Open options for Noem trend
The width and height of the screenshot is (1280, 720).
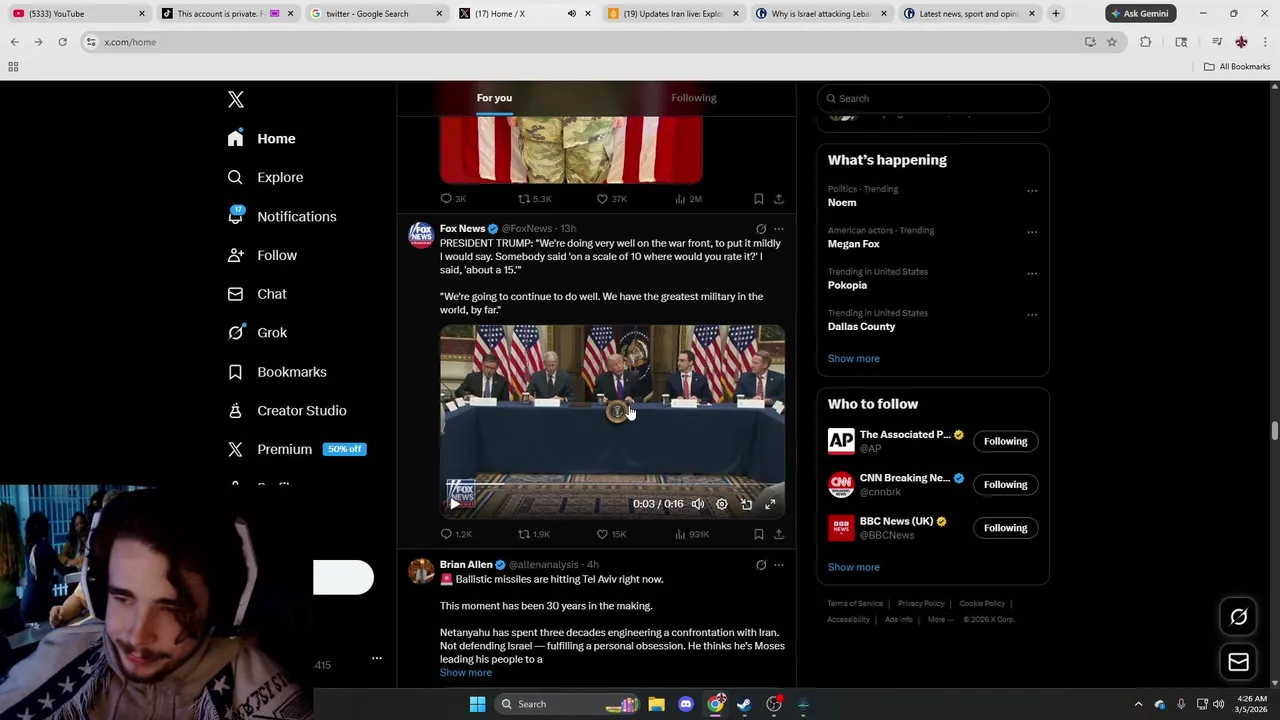click(1032, 191)
